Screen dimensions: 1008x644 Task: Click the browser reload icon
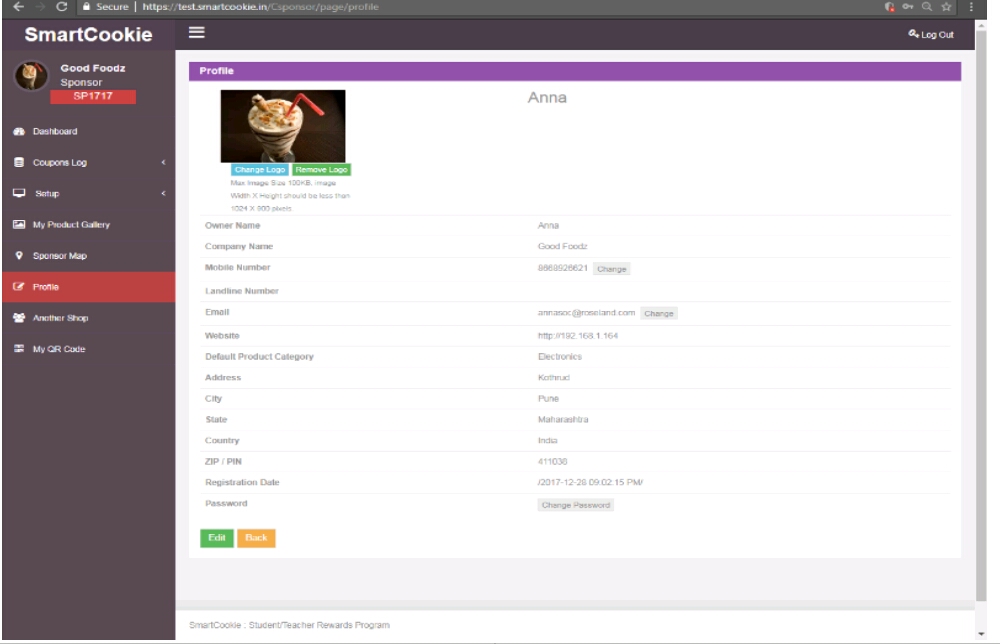coord(50,9)
